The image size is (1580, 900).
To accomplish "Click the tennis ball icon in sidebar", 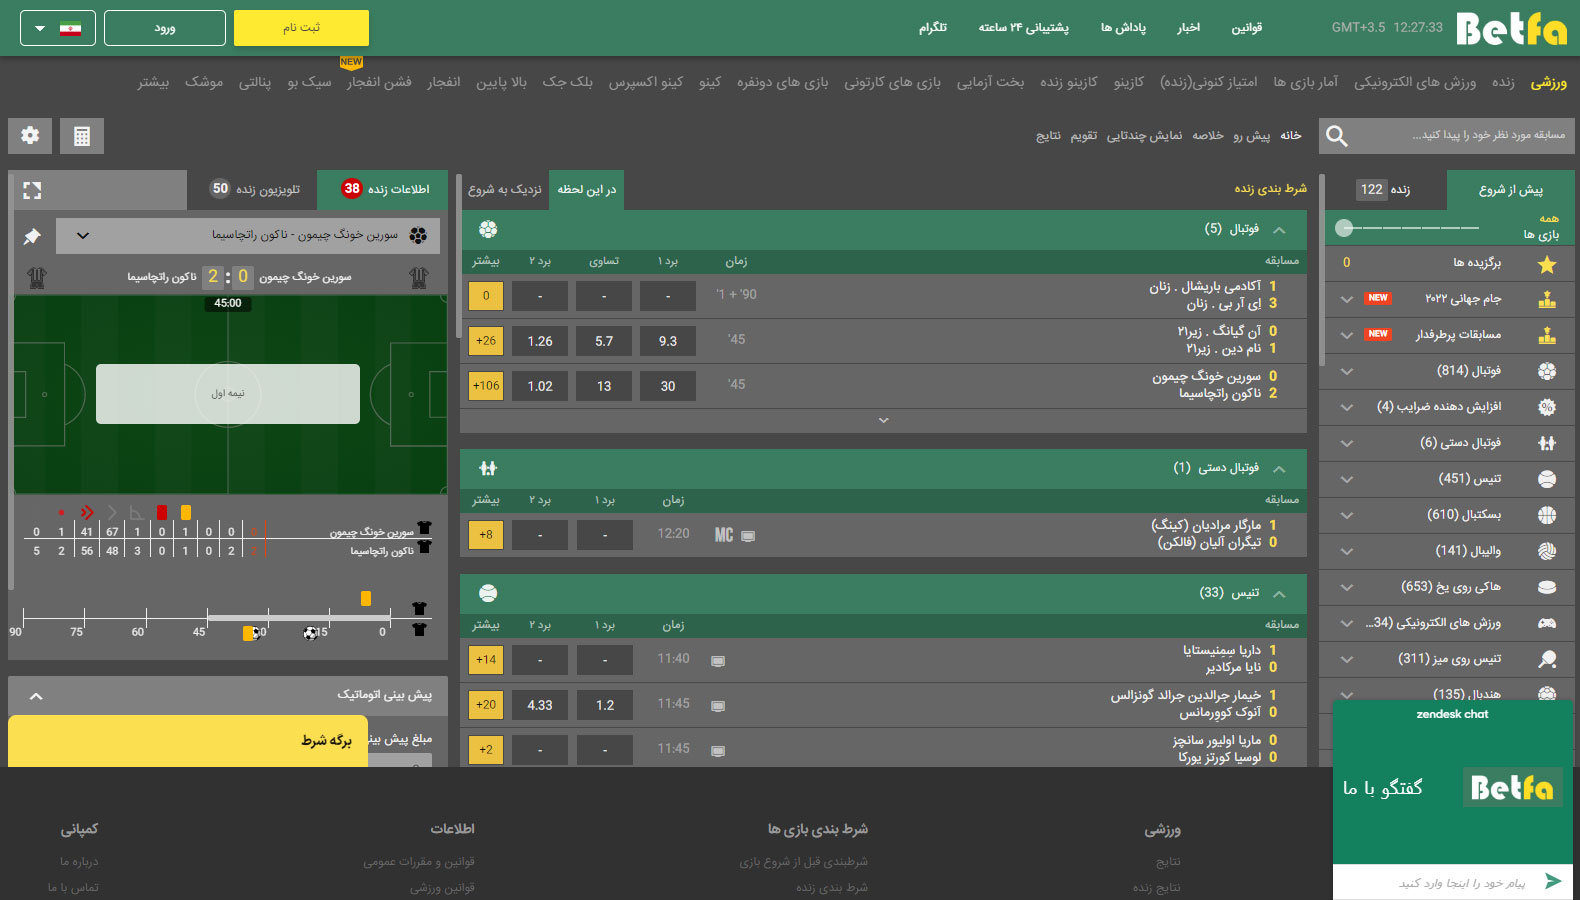I will 1547,479.
